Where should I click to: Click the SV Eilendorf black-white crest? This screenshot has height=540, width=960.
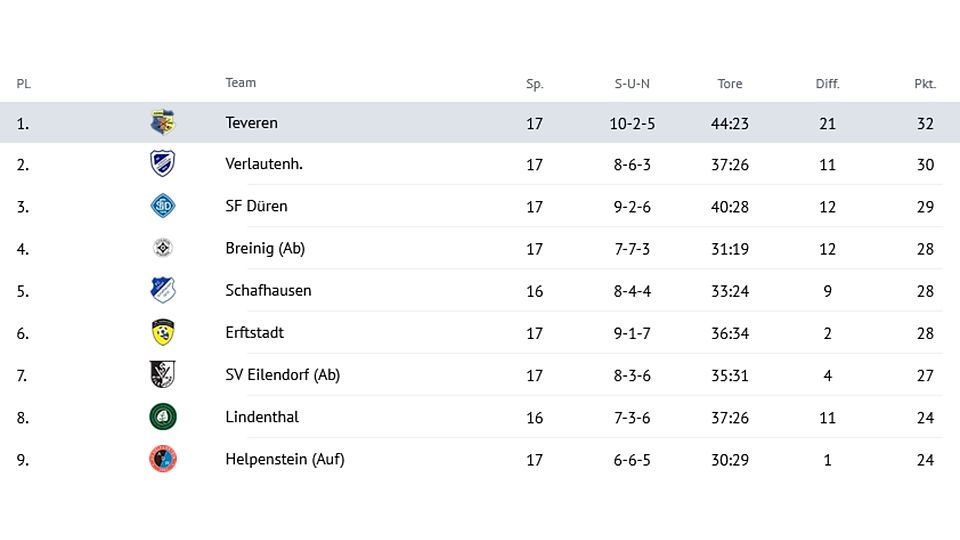pyautogui.click(x=163, y=374)
